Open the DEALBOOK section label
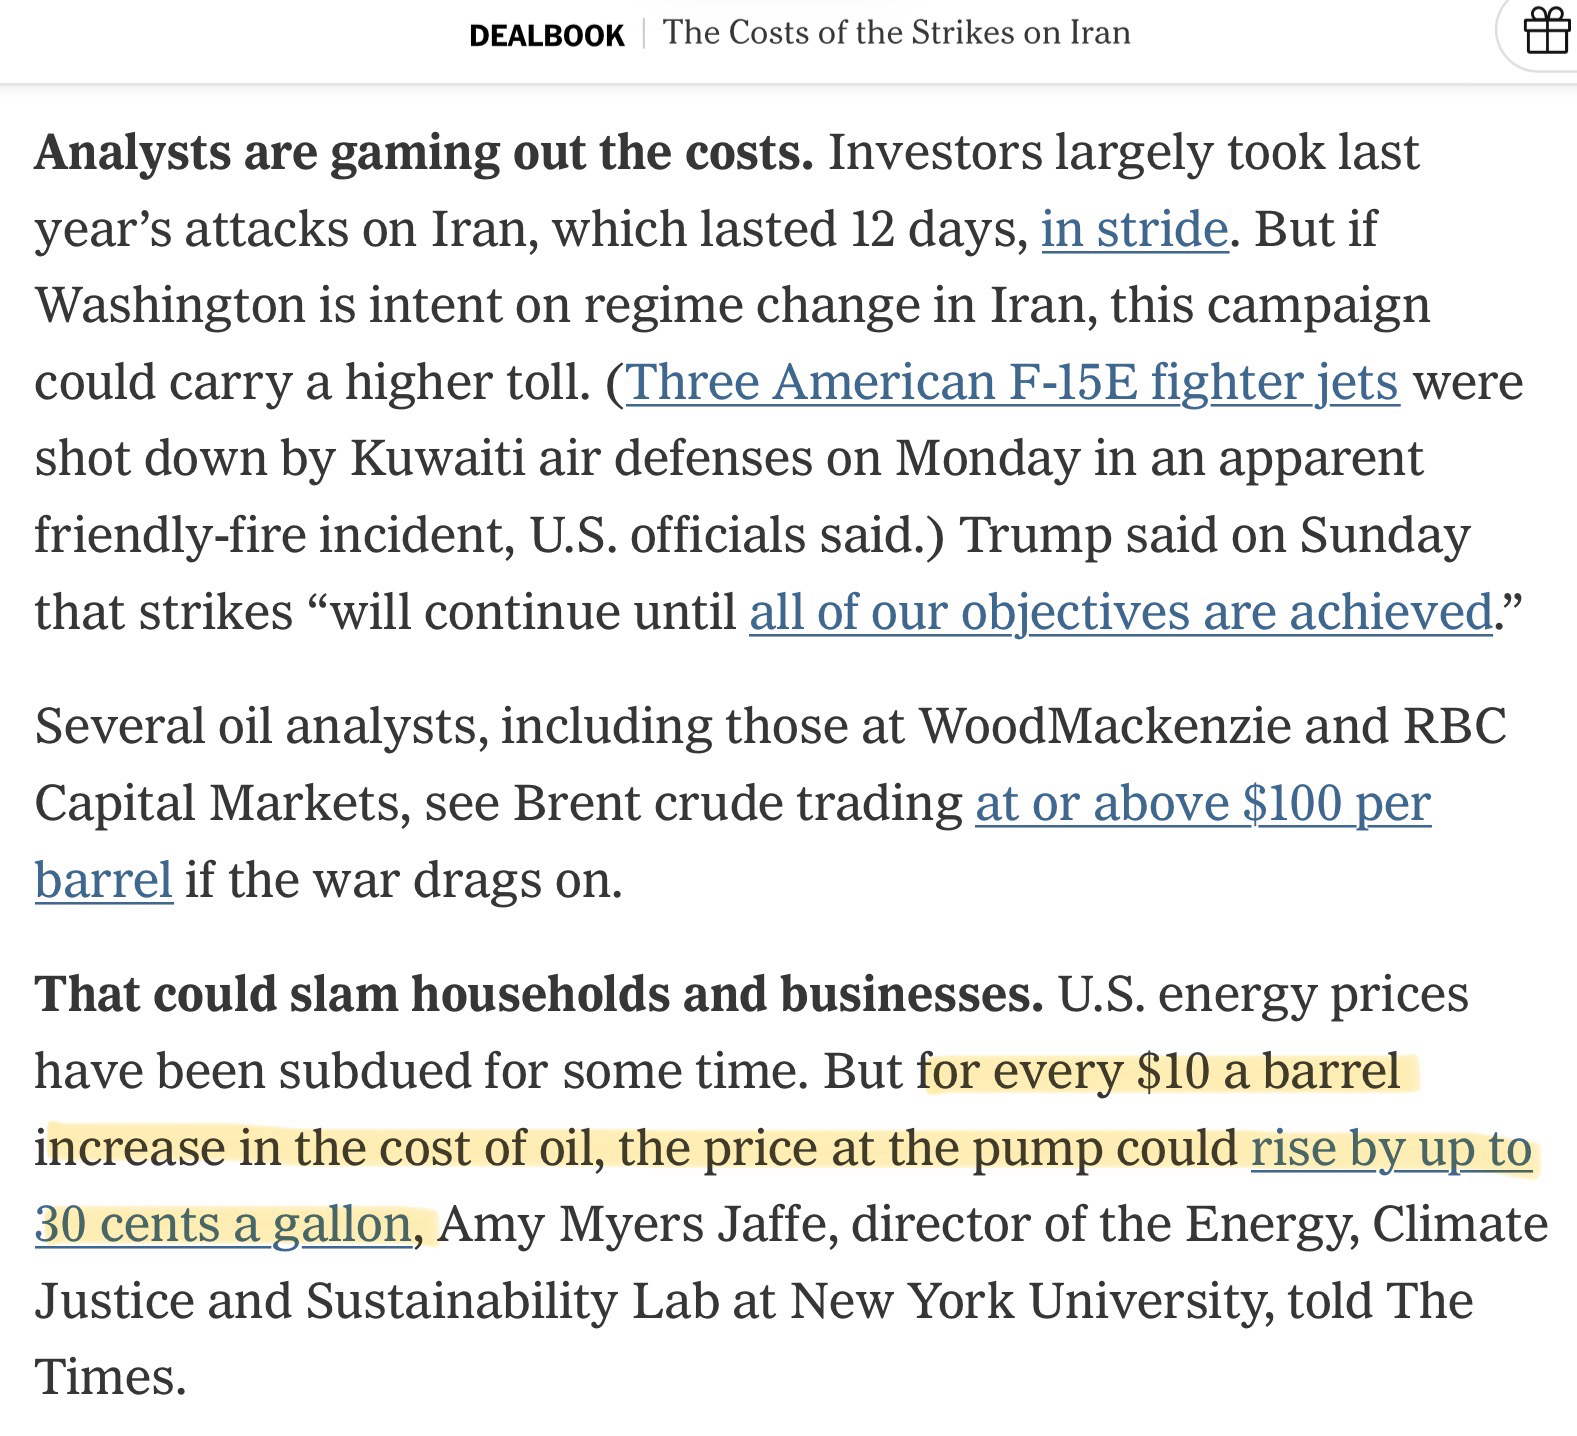The height and width of the screenshot is (1436, 1577). 546,35
